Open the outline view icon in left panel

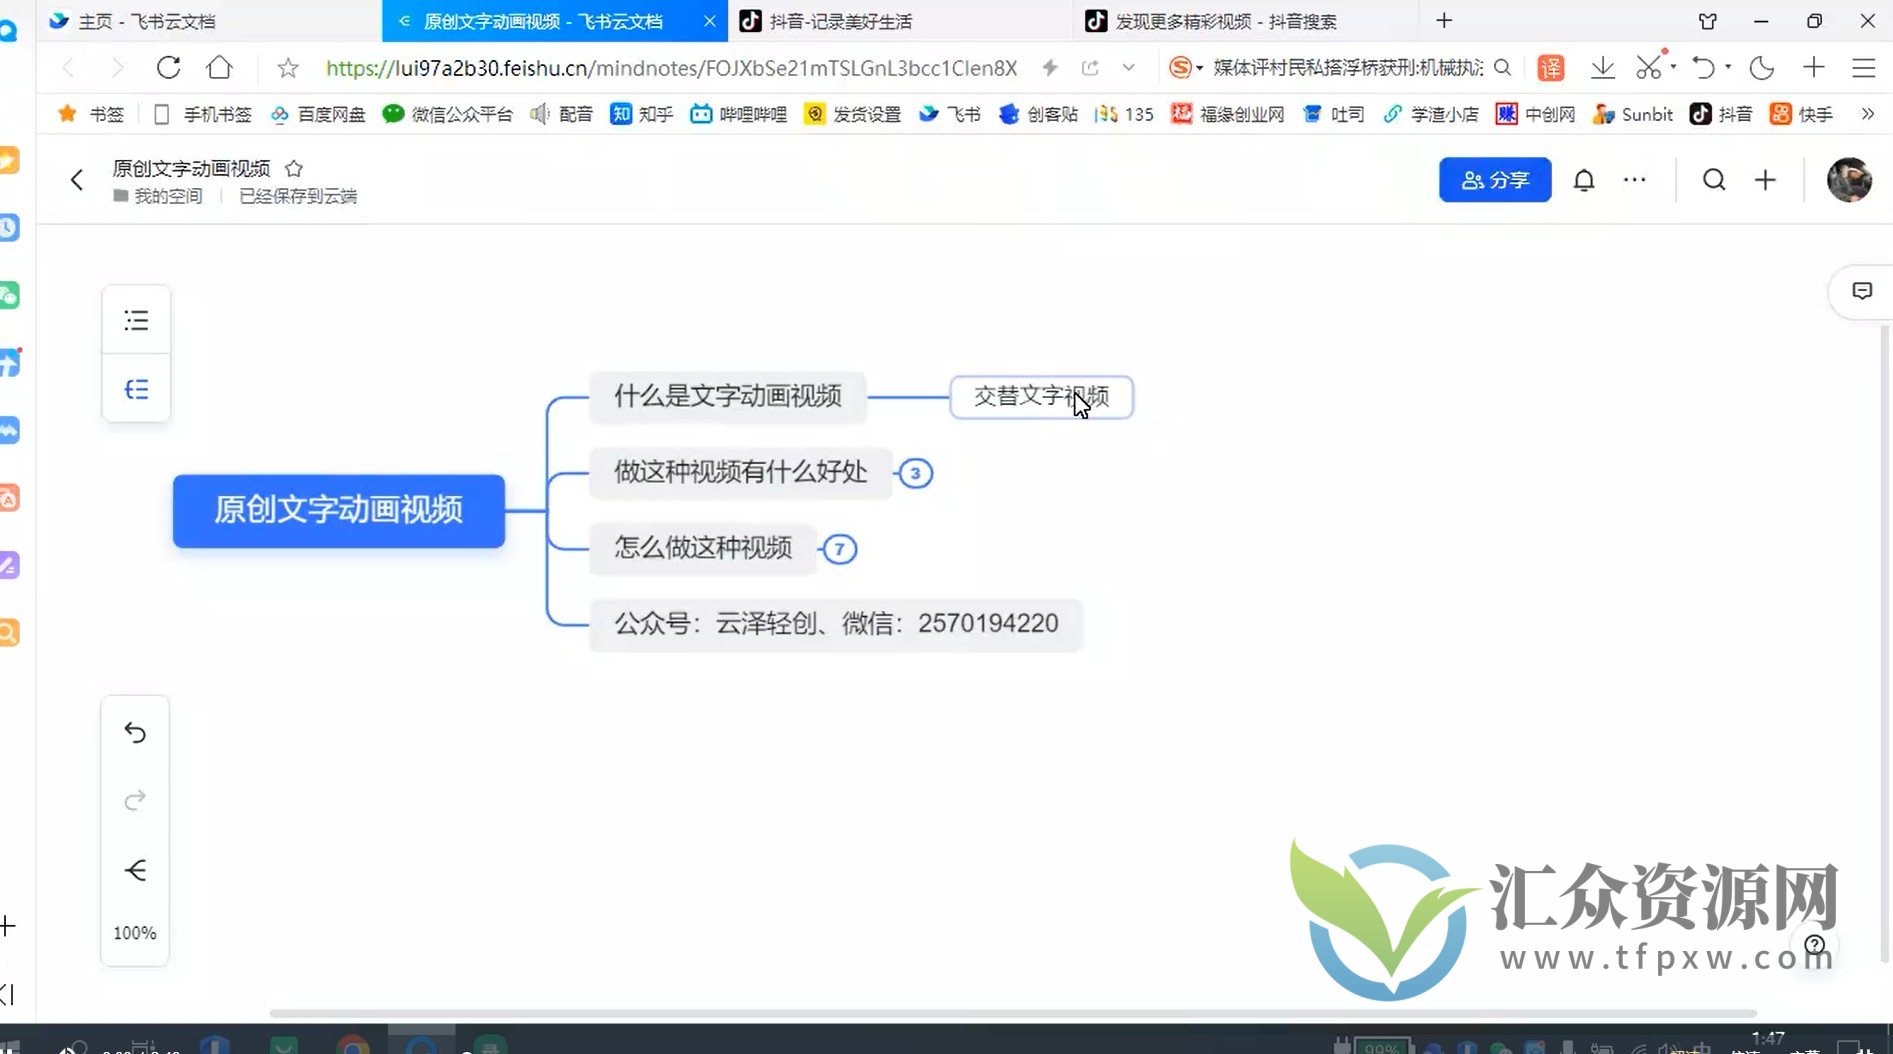(x=136, y=320)
